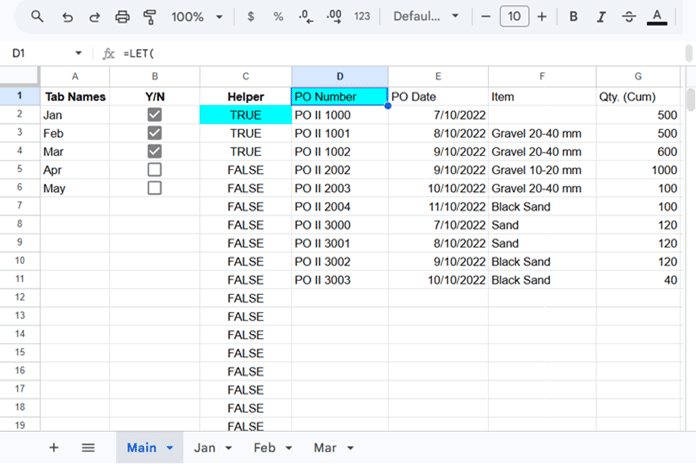Print the spreadsheet
This screenshot has width=696, height=464.
pos(122,17)
